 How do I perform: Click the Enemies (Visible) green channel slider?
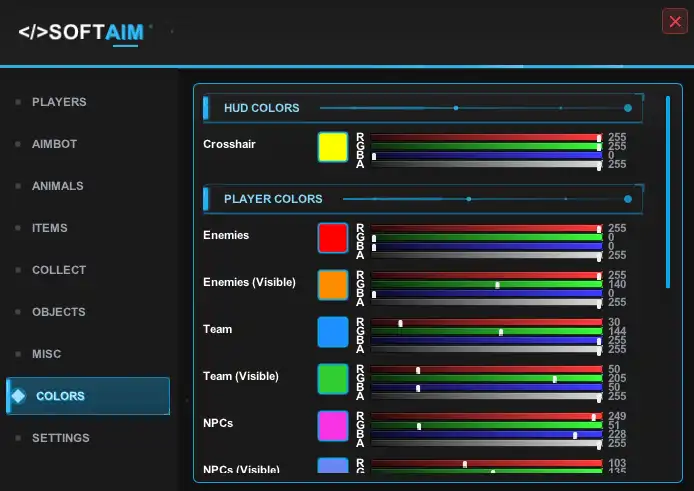point(485,285)
